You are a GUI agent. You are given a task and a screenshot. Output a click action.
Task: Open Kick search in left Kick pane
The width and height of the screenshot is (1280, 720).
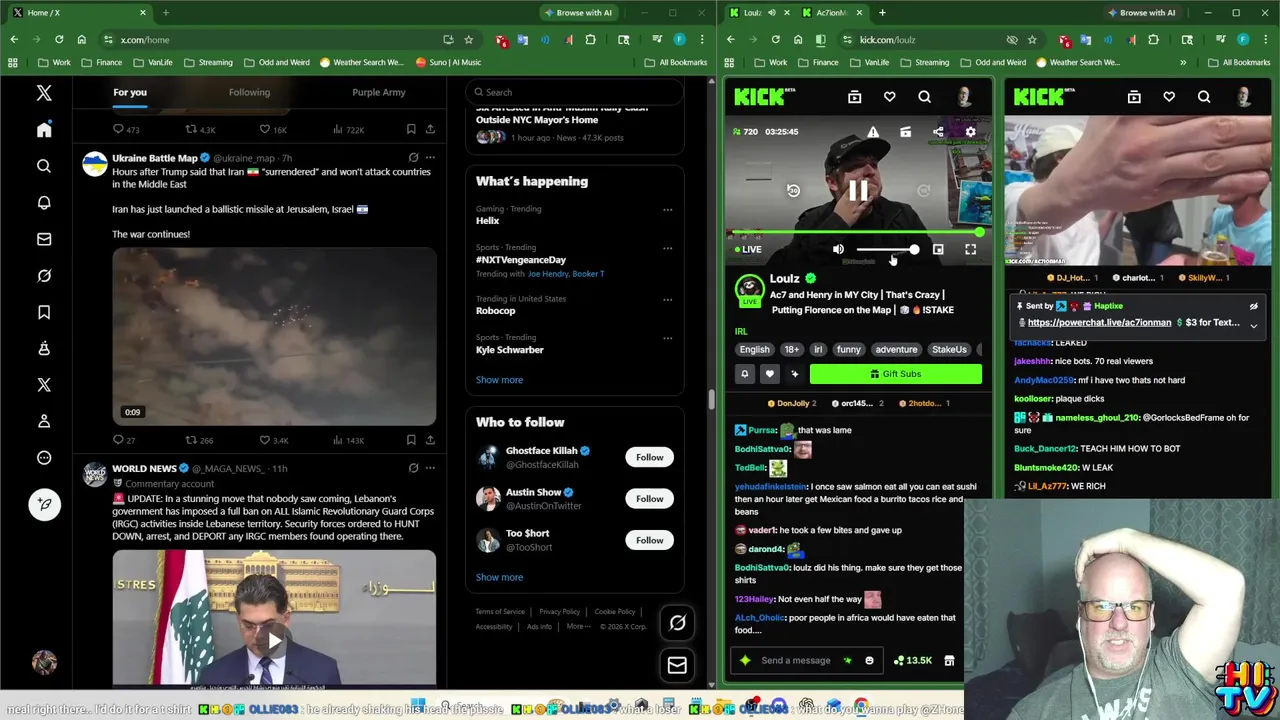(x=924, y=97)
